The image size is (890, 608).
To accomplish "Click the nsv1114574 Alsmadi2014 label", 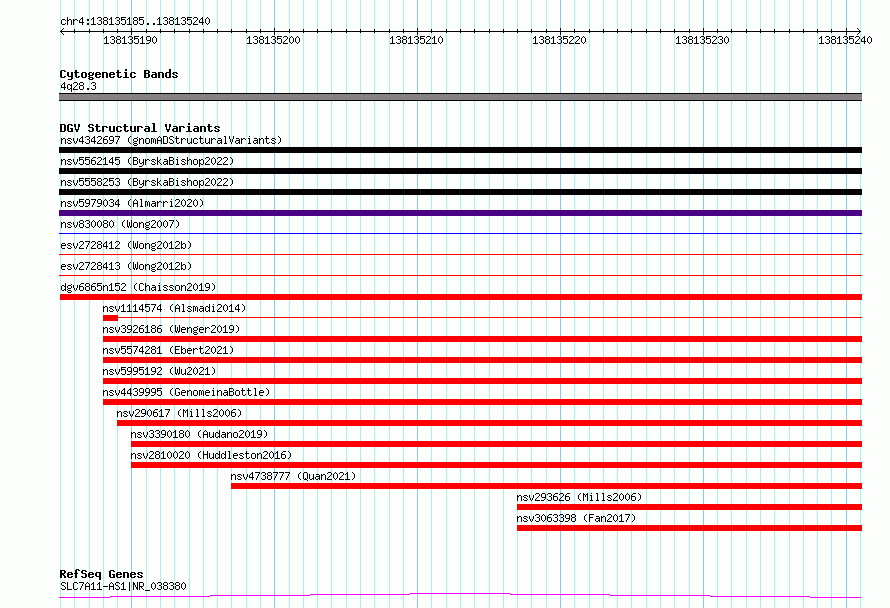I will tap(174, 308).
